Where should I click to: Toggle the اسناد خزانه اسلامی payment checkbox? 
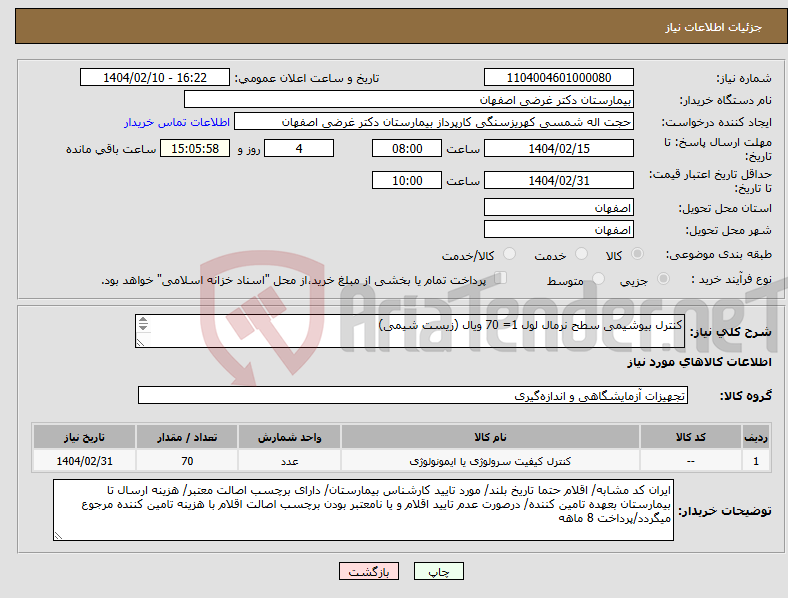pos(501,277)
